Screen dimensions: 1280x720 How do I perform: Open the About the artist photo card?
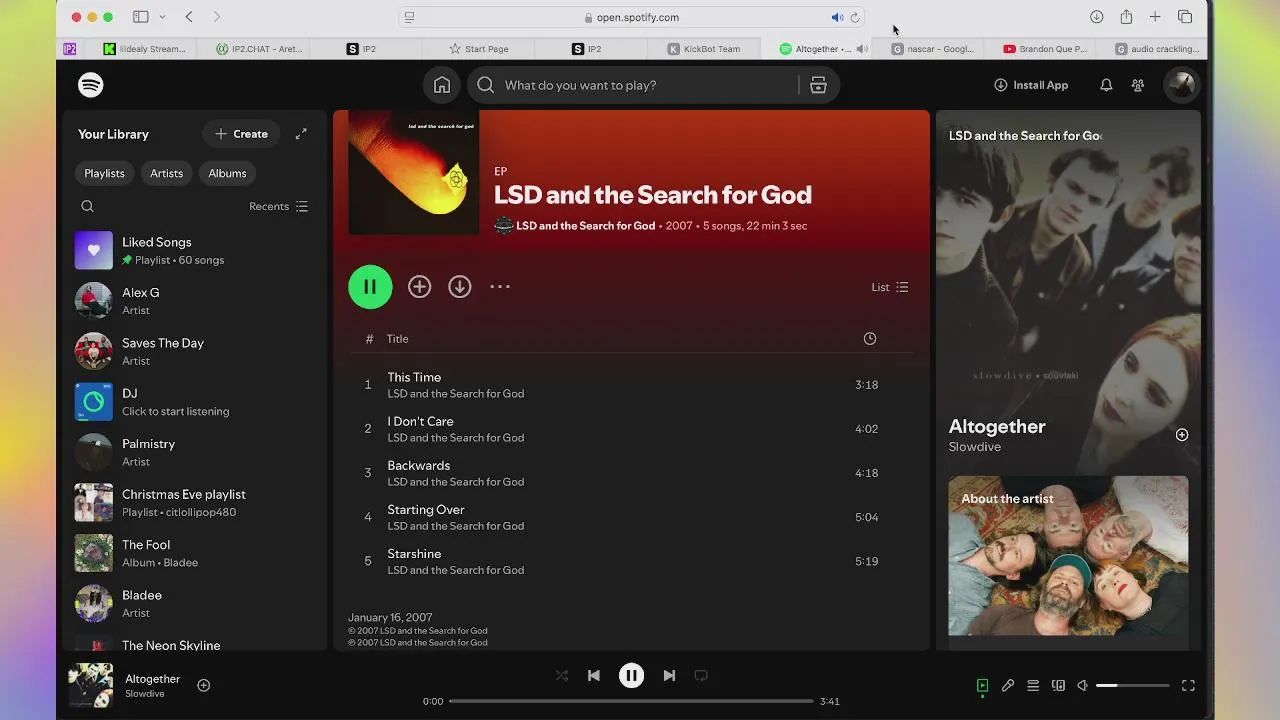pyautogui.click(x=1068, y=556)
